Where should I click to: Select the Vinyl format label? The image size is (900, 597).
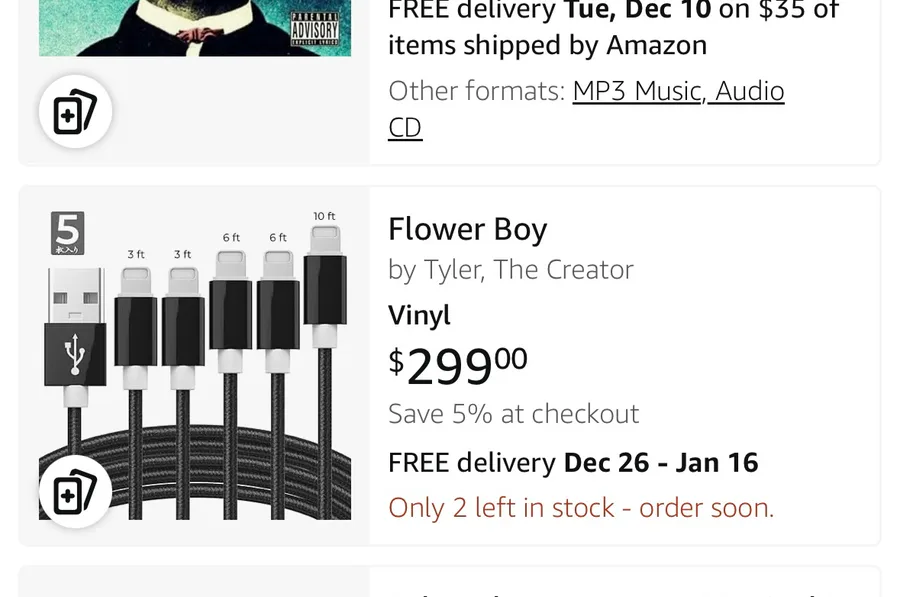pos(419,315)
